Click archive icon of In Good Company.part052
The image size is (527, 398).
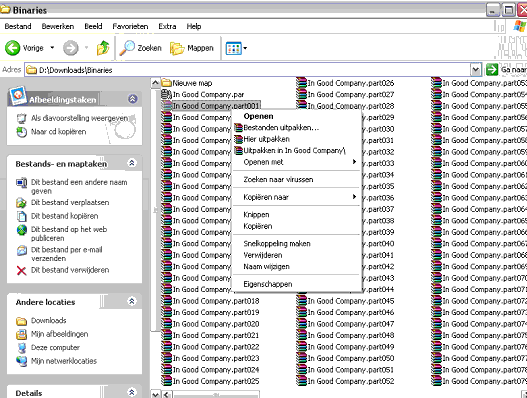[x=301, y=381]
